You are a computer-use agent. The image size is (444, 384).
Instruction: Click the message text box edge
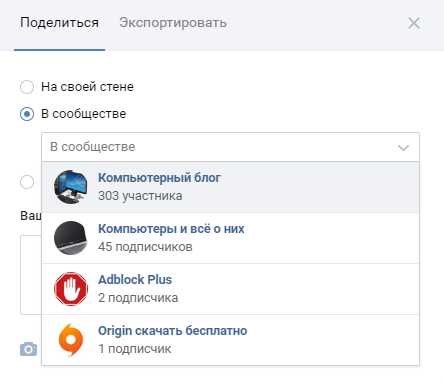point(31,275)
